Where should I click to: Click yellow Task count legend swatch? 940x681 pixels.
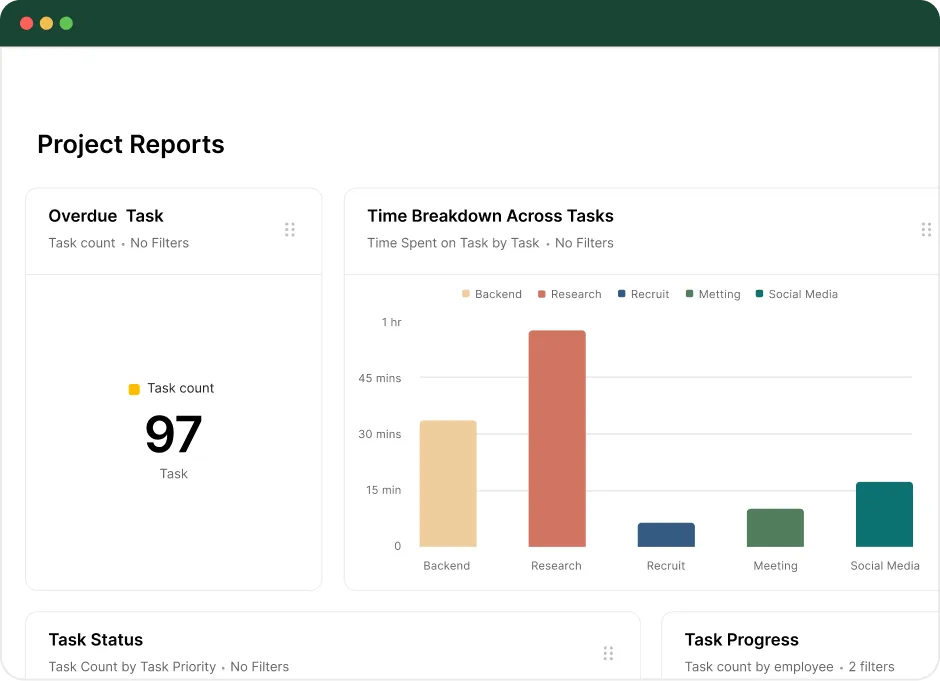point(134,389)
